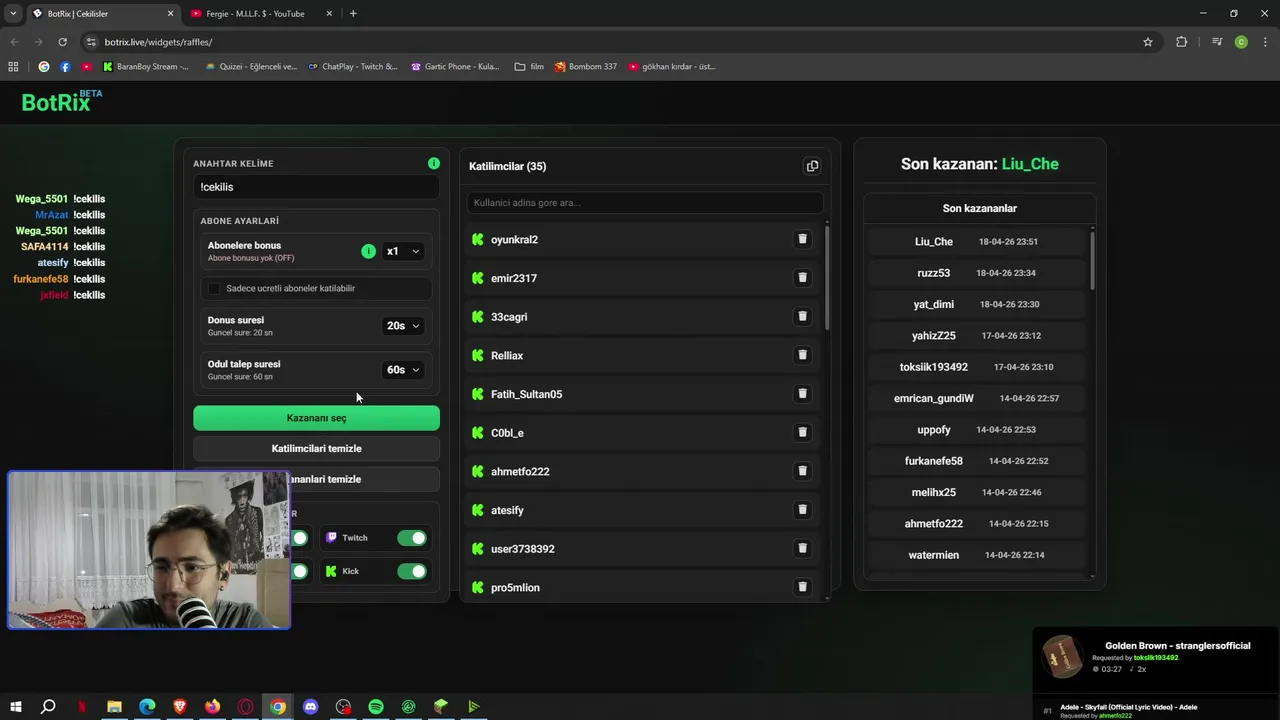Viewport: 1280px width, 720px height.
Task: Open Opera GX from the taskbar
Action: click(x=245, y=707)
